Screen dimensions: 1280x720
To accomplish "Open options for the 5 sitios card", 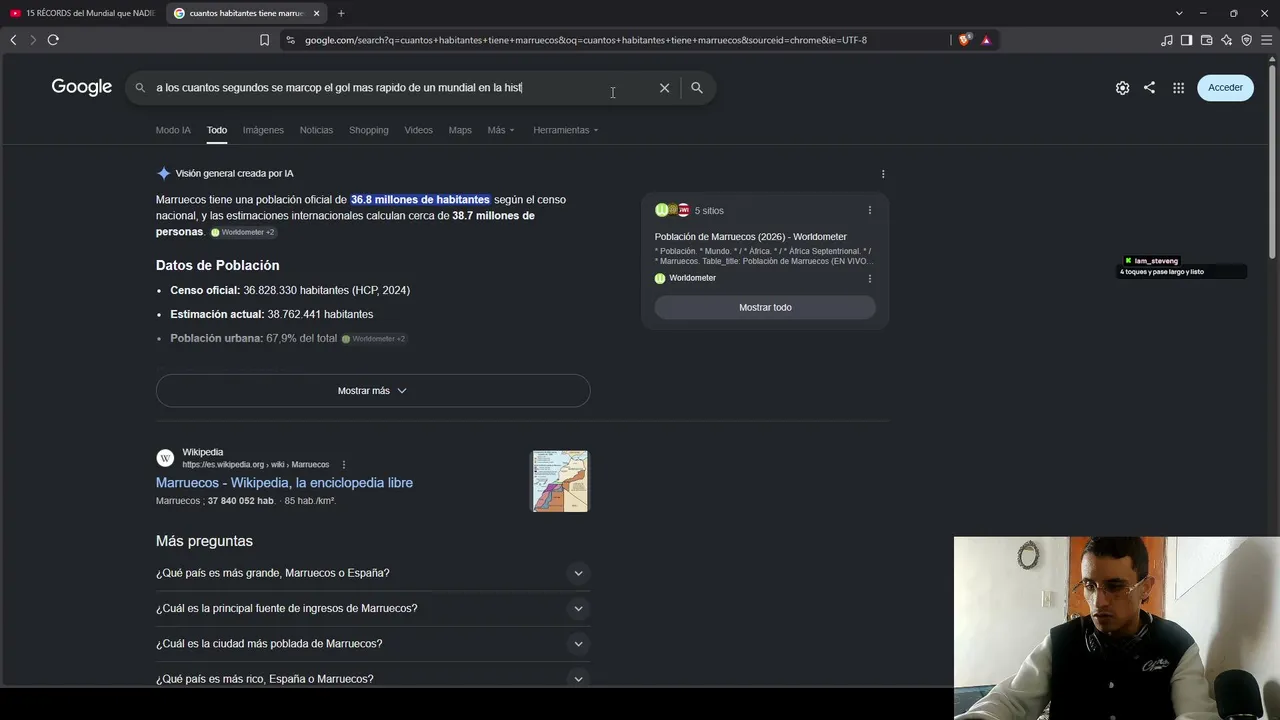I will tap(870, 210).
